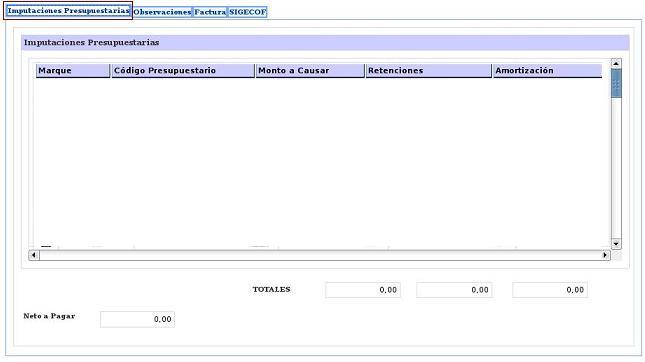Viewport: 645px width, 362px height.
Task: Click the Marque column header
Action: [73, 70]
